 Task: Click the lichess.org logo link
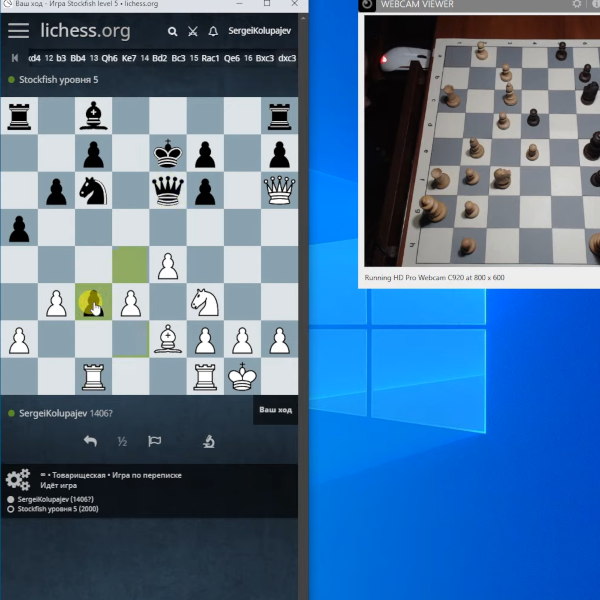[85, 31]
